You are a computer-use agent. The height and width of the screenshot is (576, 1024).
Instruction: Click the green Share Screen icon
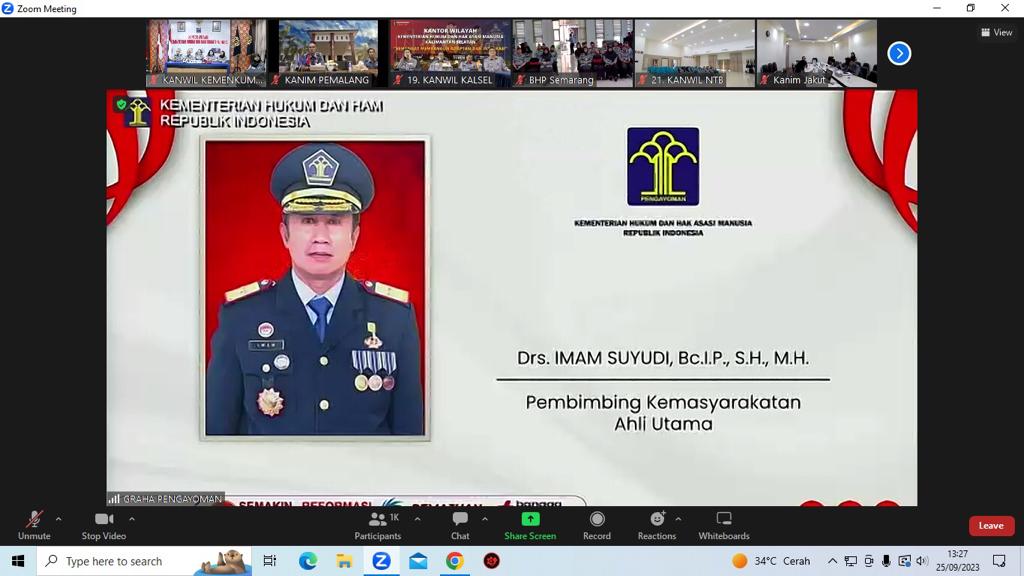(x=530, y=519)
